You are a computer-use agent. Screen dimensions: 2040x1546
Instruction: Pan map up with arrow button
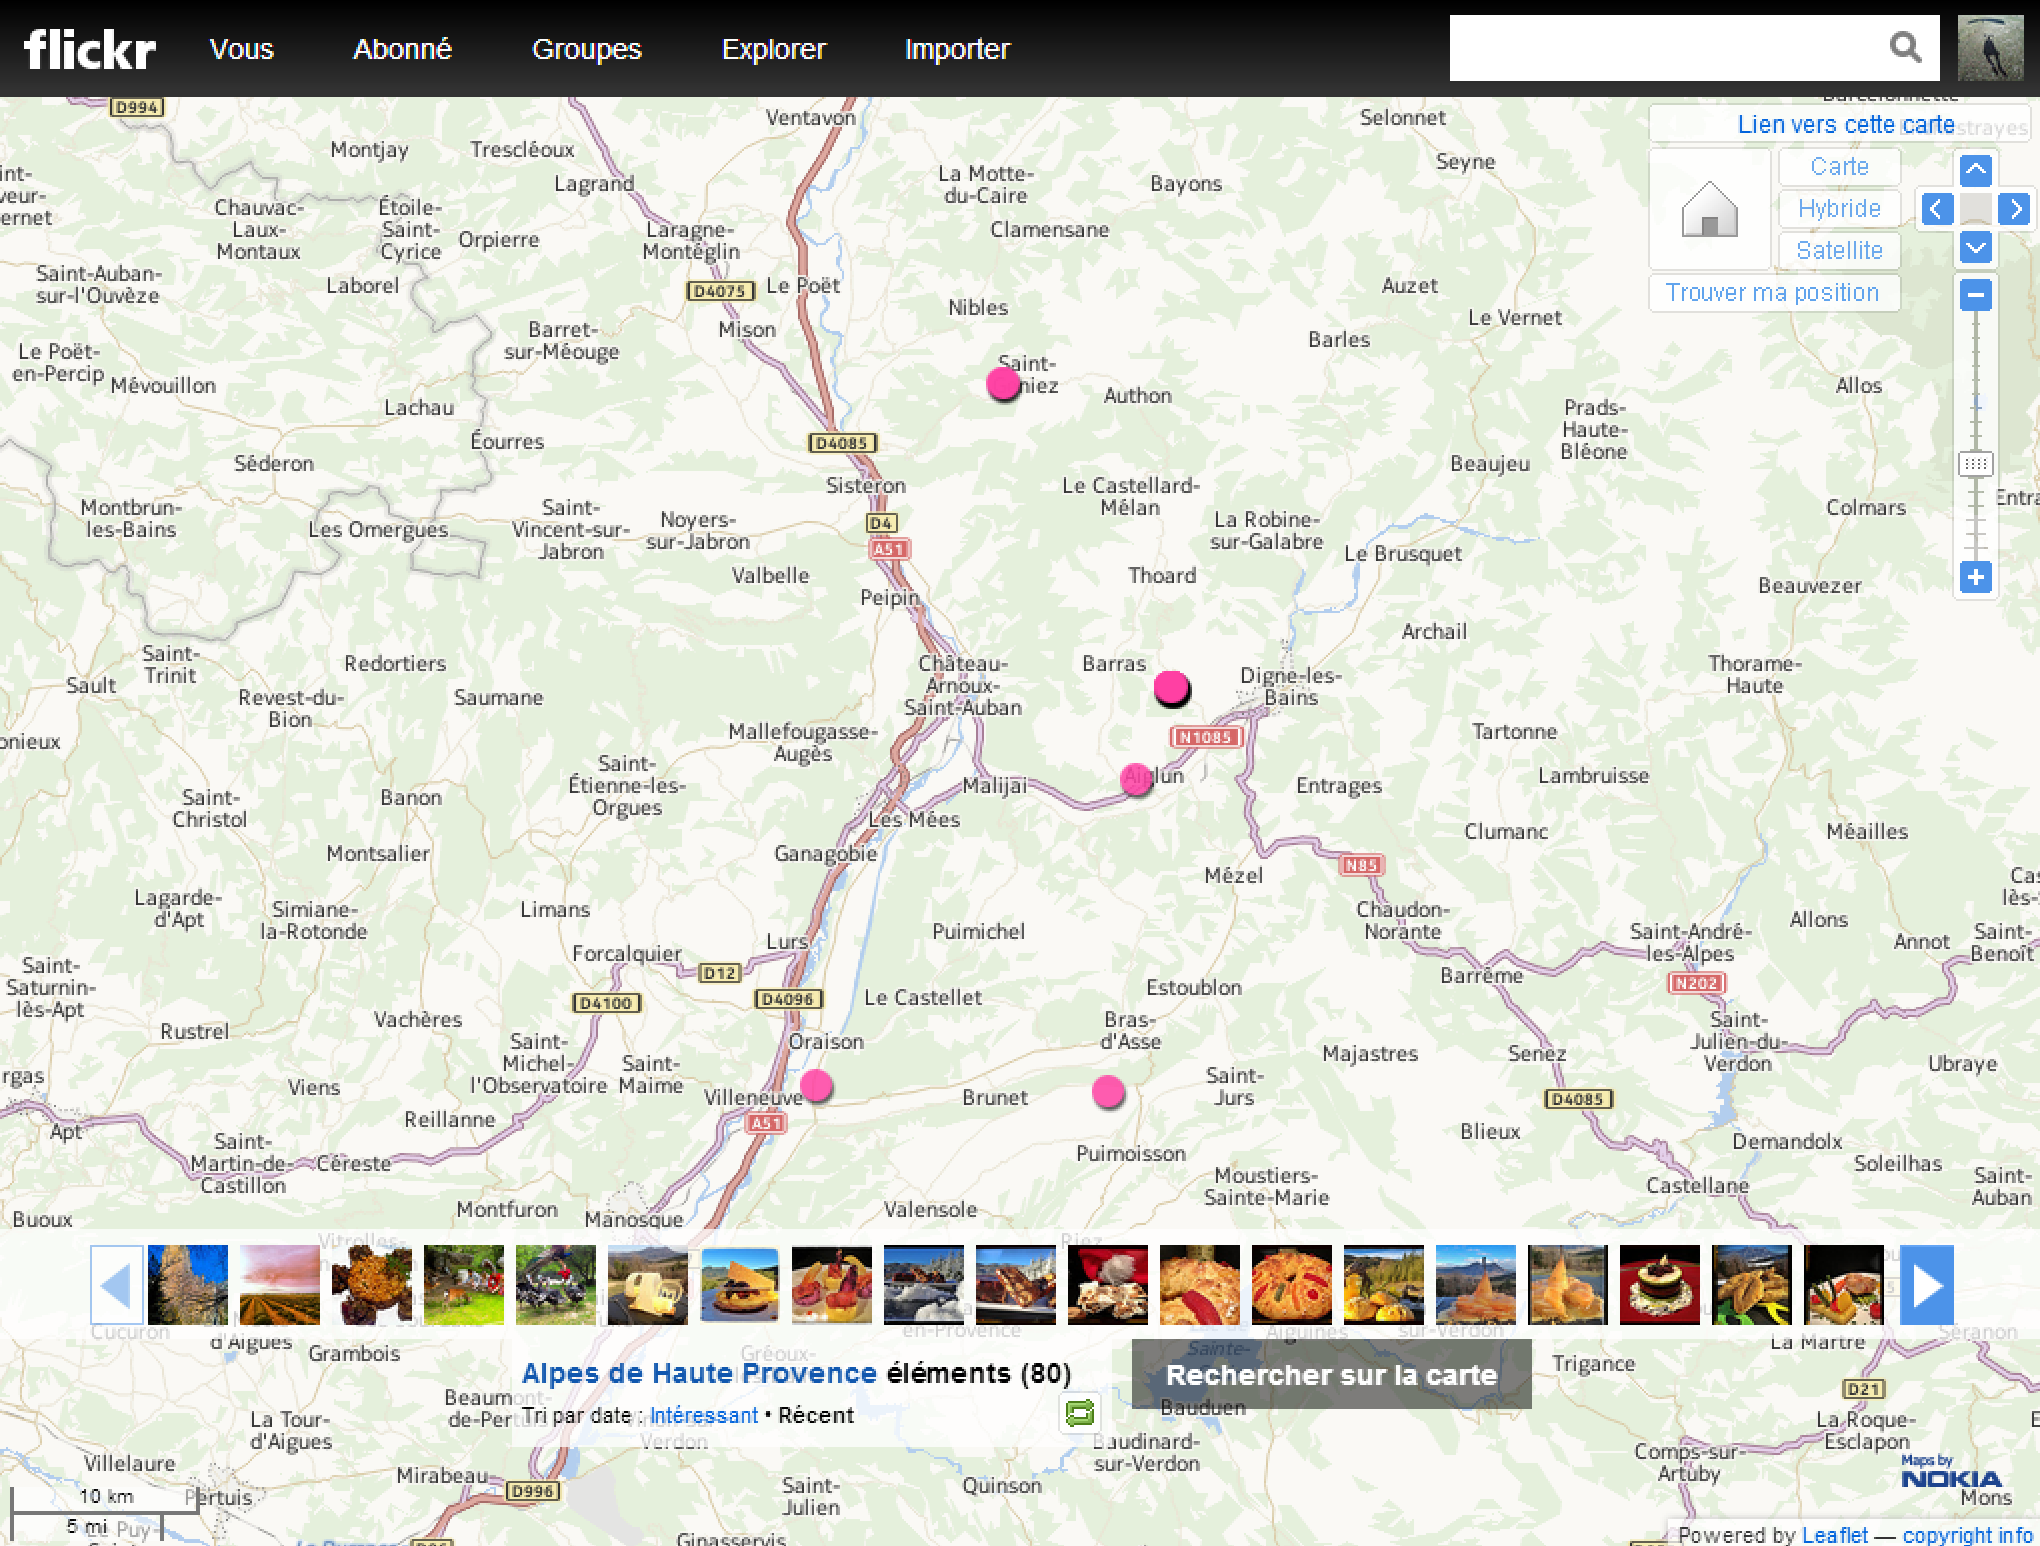1975,170
